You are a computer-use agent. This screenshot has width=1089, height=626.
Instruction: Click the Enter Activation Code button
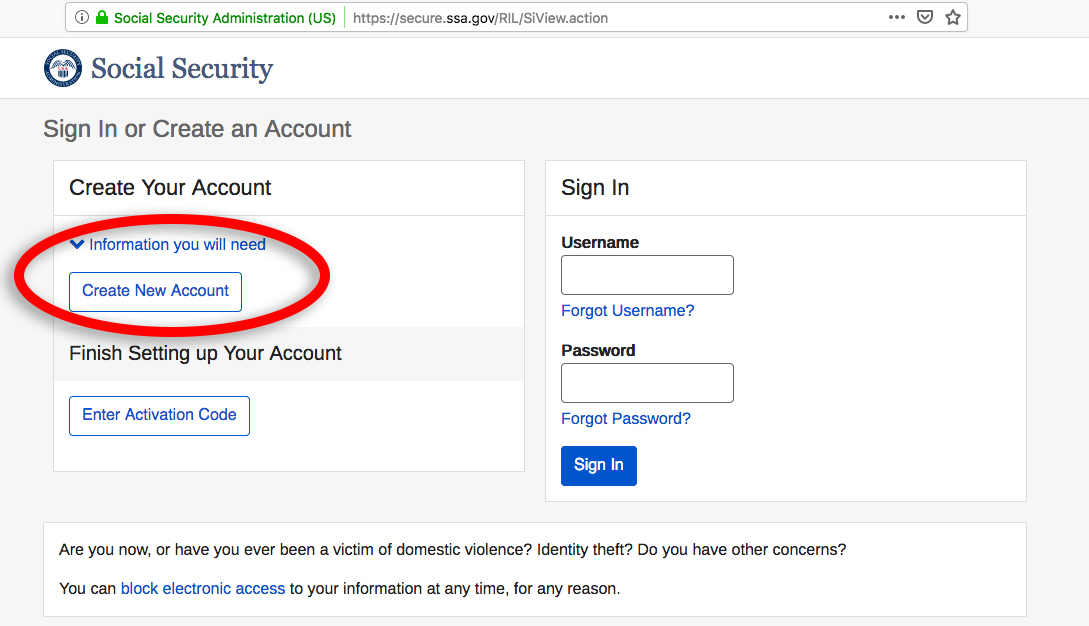(159, 415)
